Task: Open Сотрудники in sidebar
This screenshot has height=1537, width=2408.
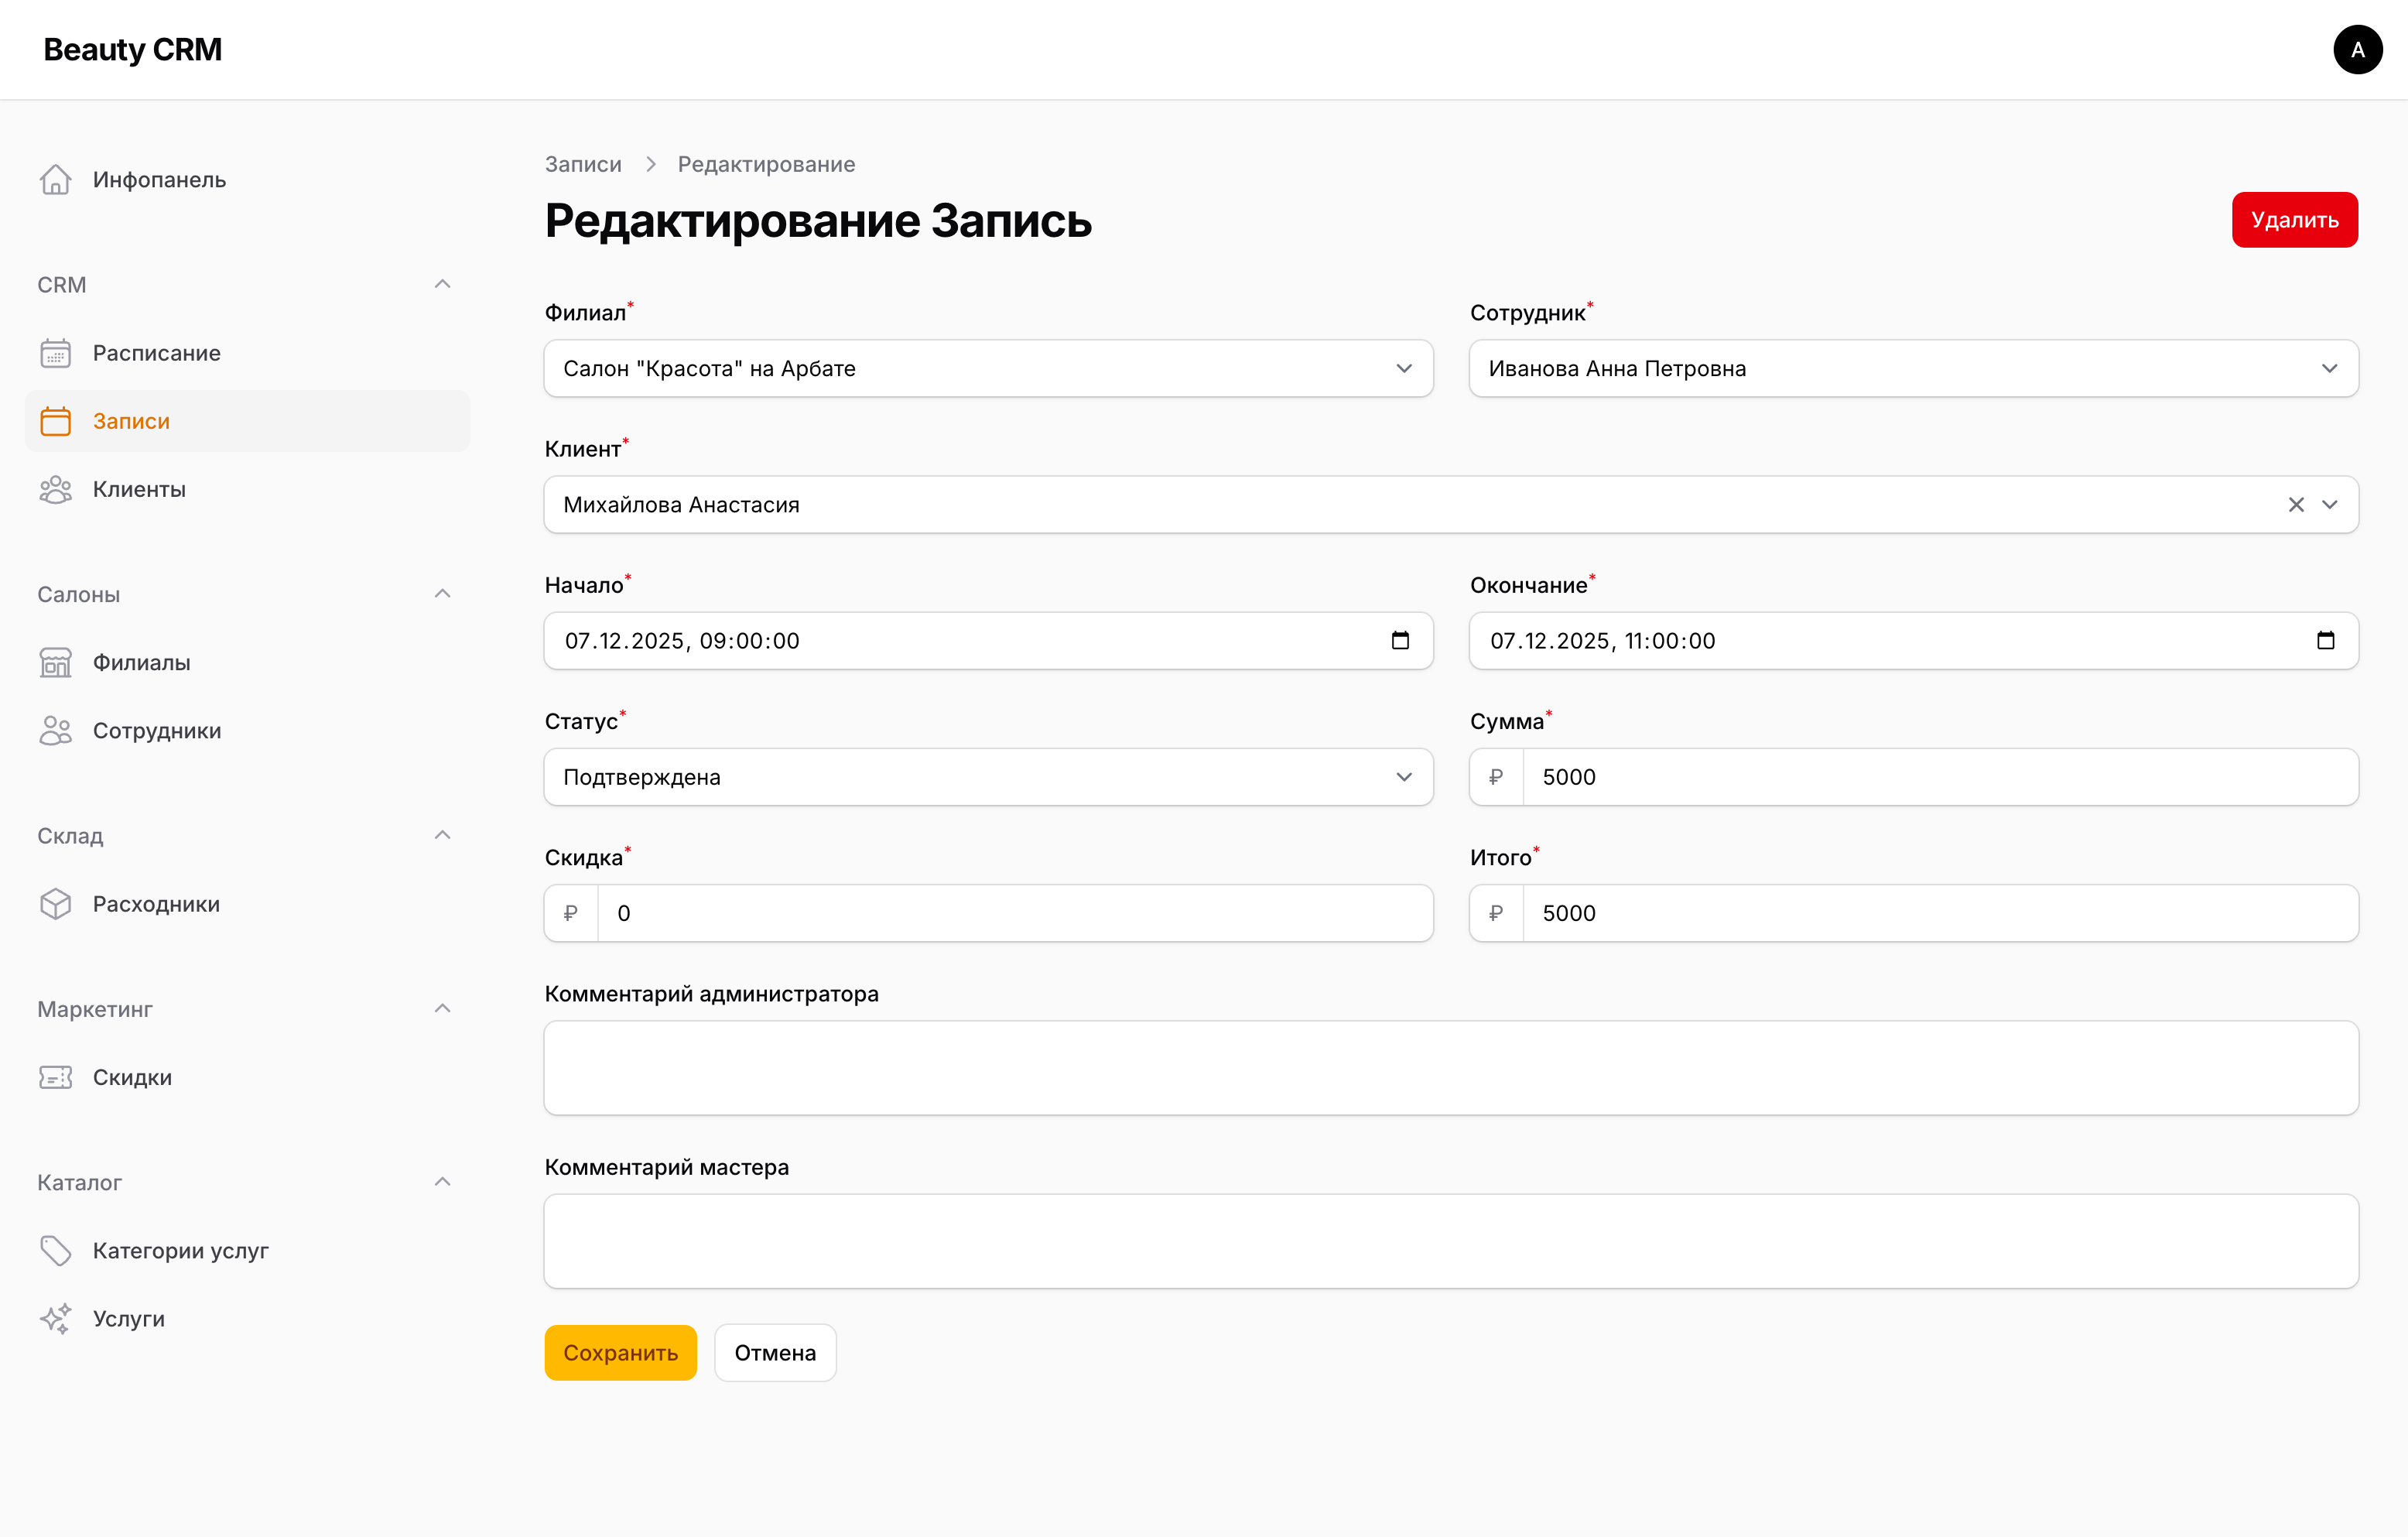Action: tap(247, 730)
